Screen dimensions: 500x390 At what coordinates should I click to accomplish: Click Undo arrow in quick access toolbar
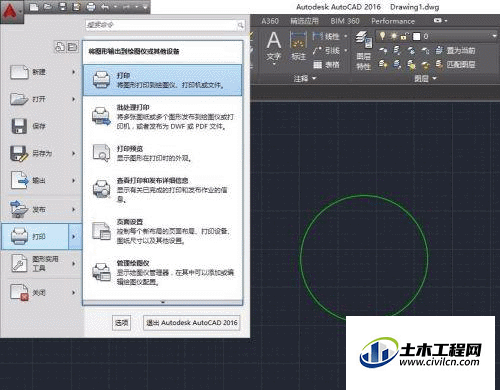pyautogui.click(x=105, y=7)
